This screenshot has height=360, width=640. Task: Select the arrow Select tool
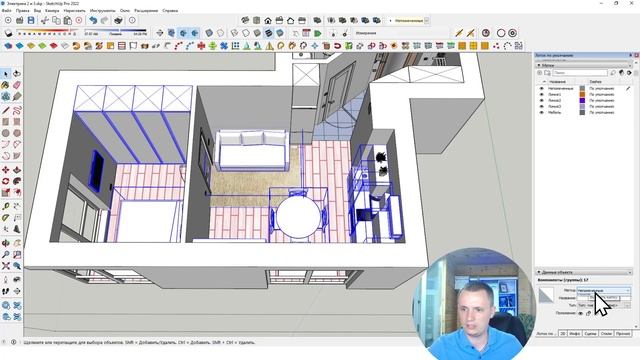5,74
